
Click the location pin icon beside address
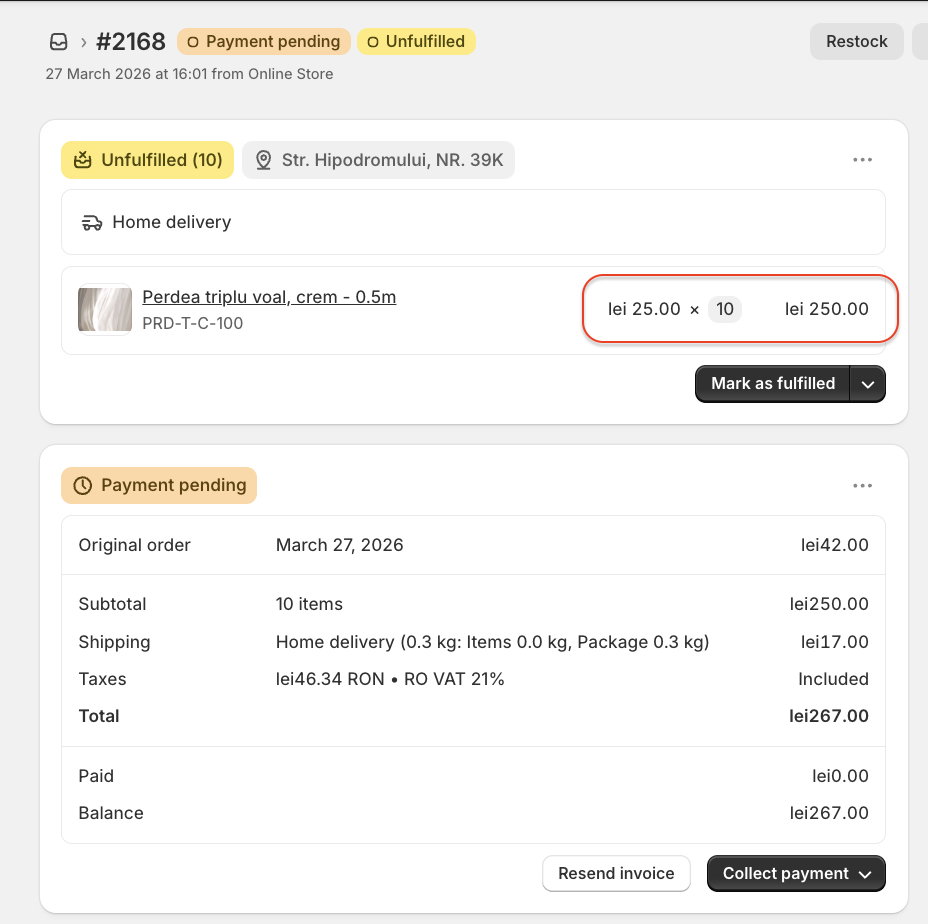click(264, 160)
